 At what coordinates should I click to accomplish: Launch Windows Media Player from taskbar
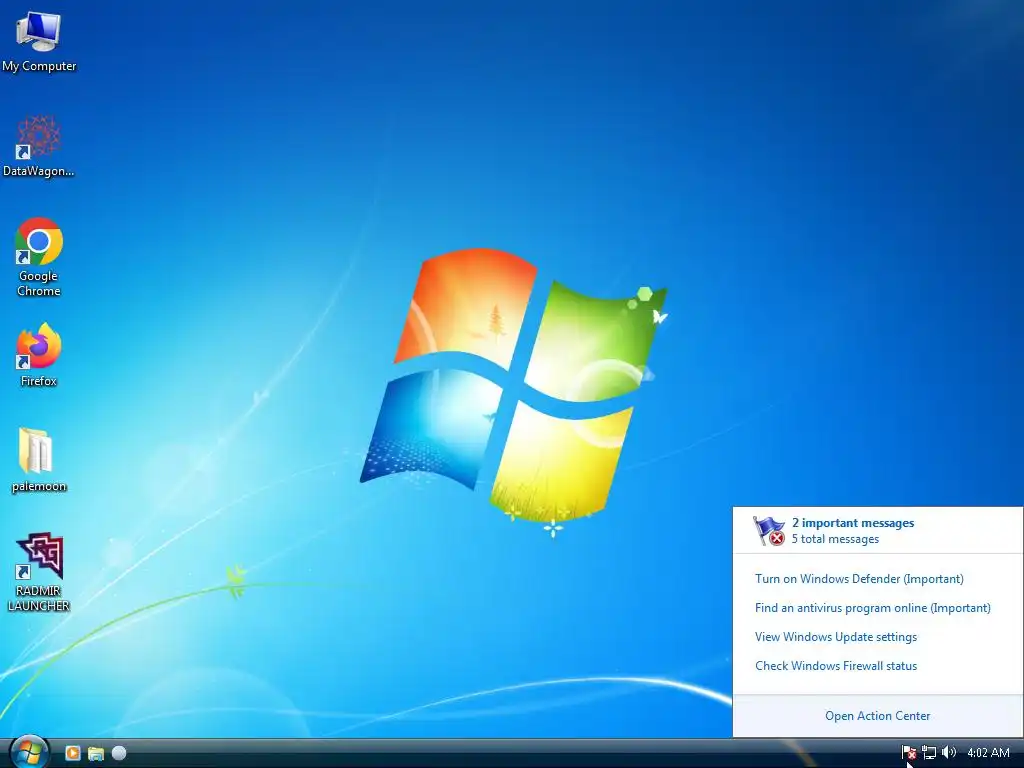(x=72, y=753)
